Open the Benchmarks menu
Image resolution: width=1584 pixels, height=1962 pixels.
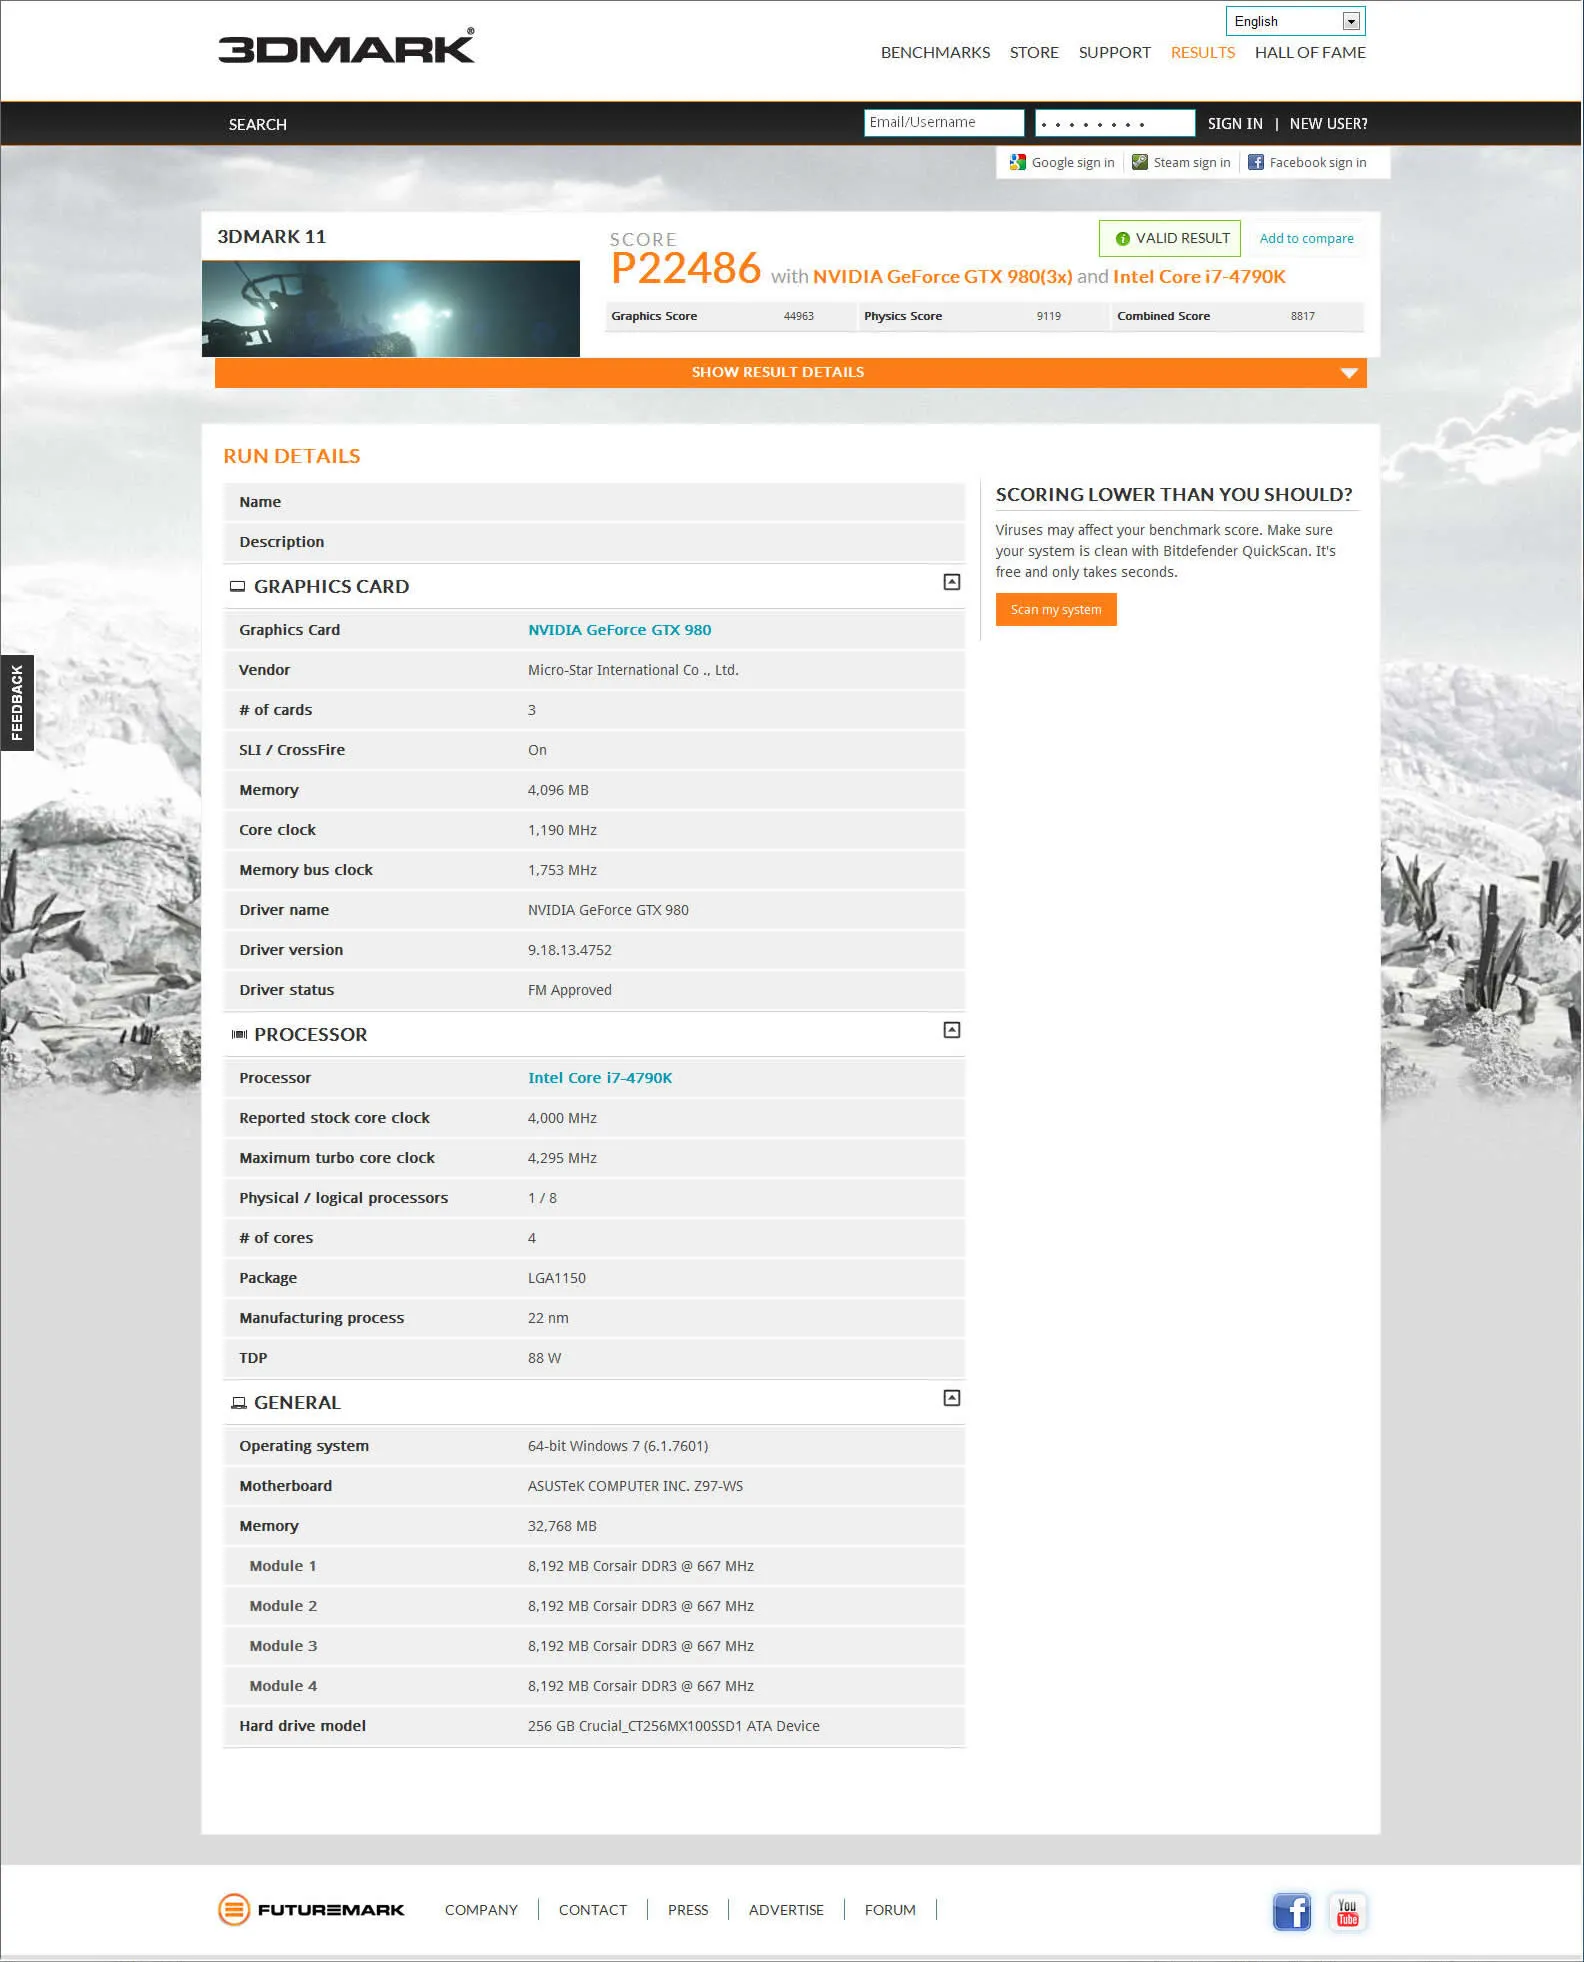935,52
